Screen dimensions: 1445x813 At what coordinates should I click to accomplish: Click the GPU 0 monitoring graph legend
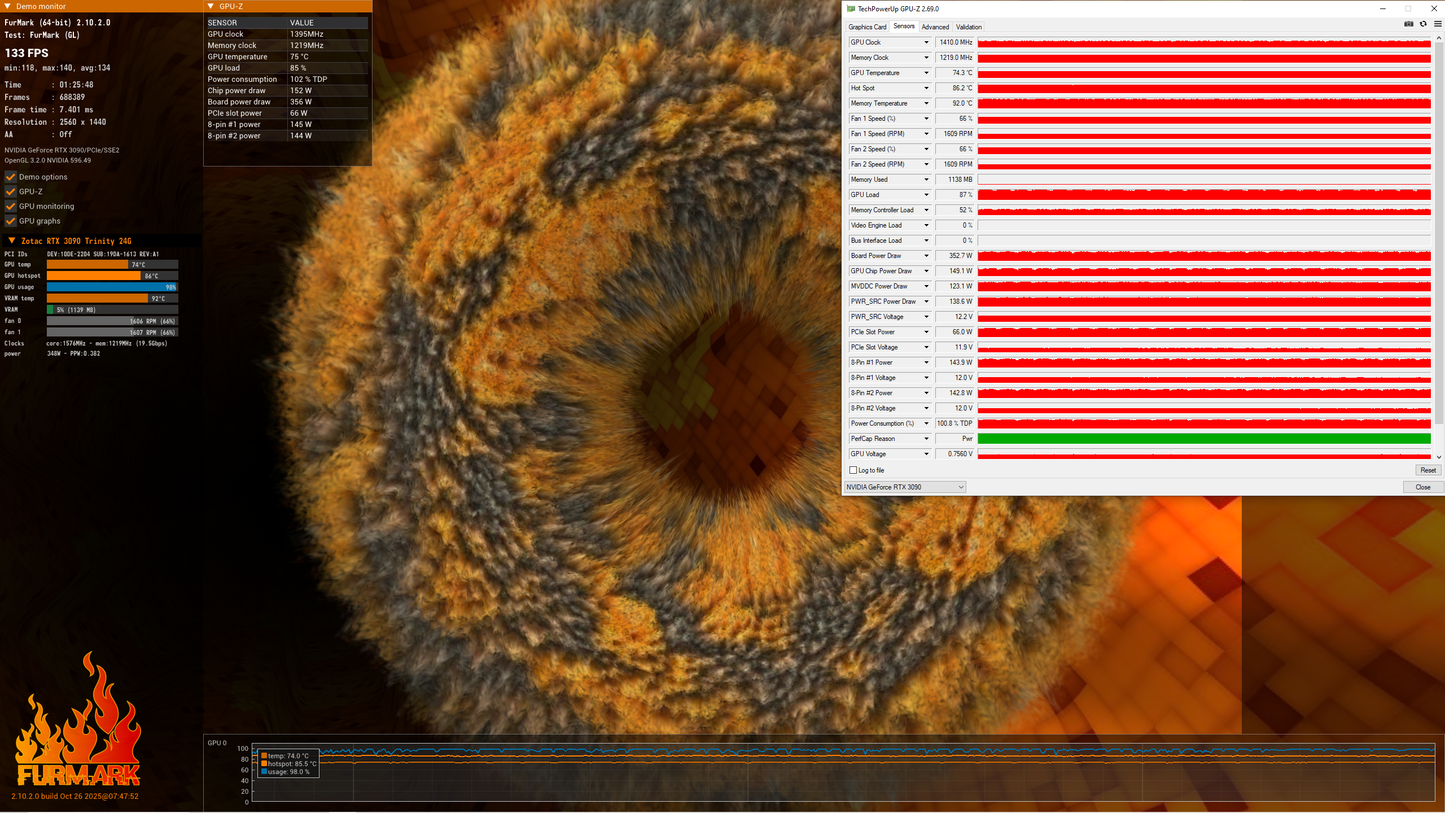click(289, 763)
